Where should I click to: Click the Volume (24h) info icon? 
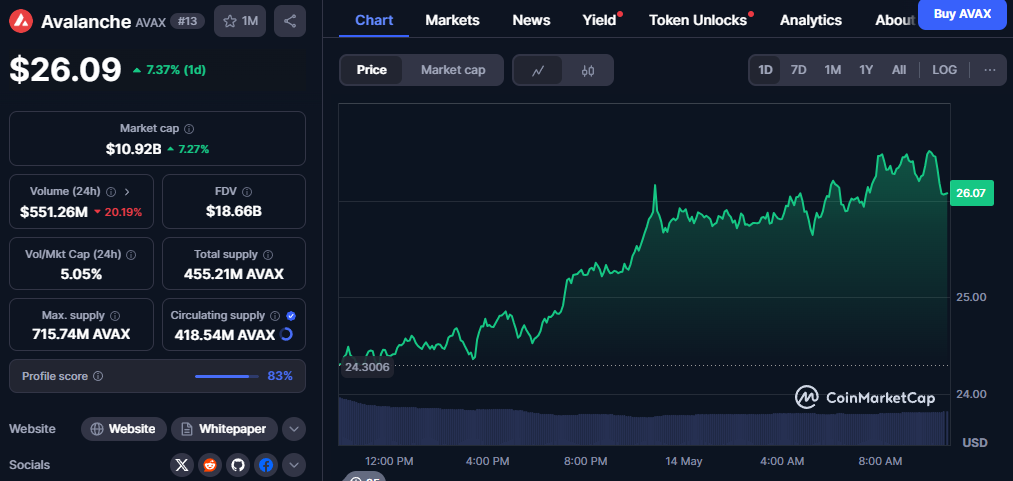(110, 192)
